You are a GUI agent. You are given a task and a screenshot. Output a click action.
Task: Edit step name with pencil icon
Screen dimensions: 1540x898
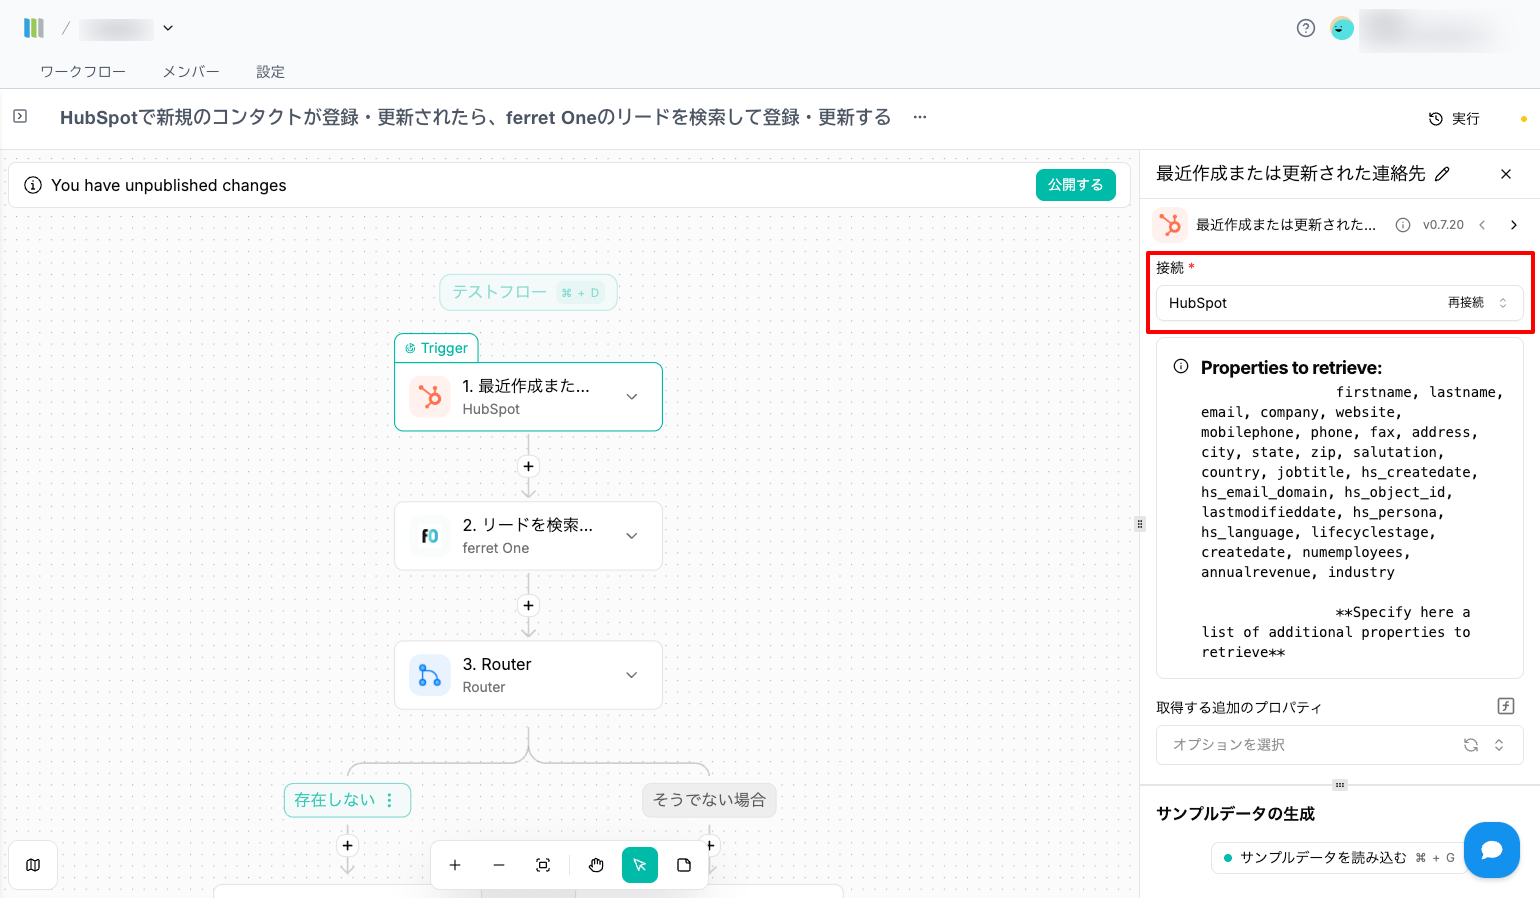point(1442,174)
